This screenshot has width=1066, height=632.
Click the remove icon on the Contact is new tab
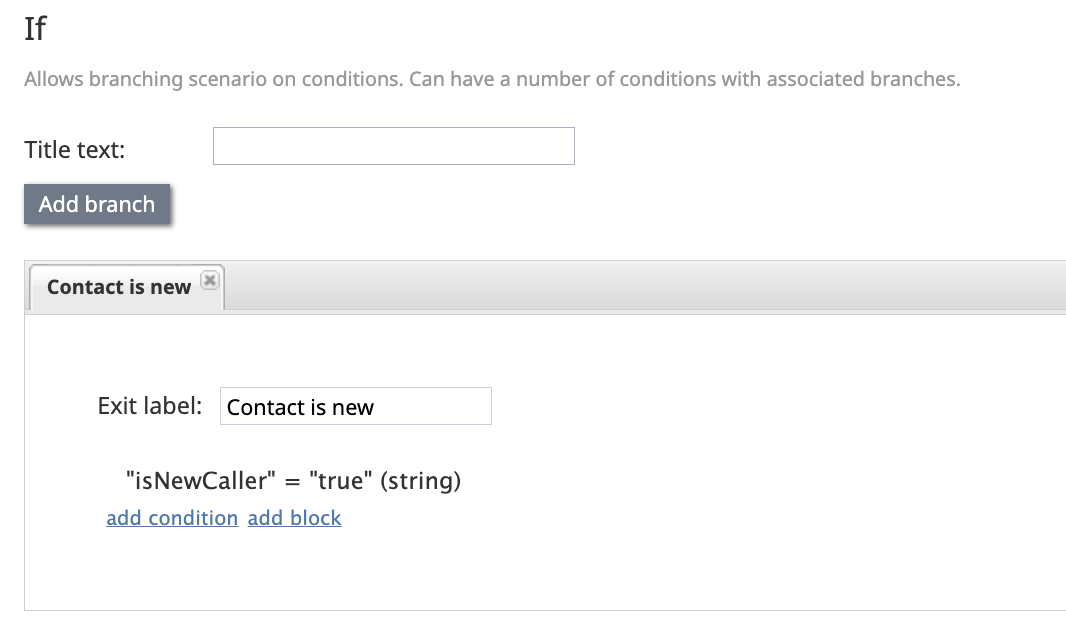click(210, 281)
